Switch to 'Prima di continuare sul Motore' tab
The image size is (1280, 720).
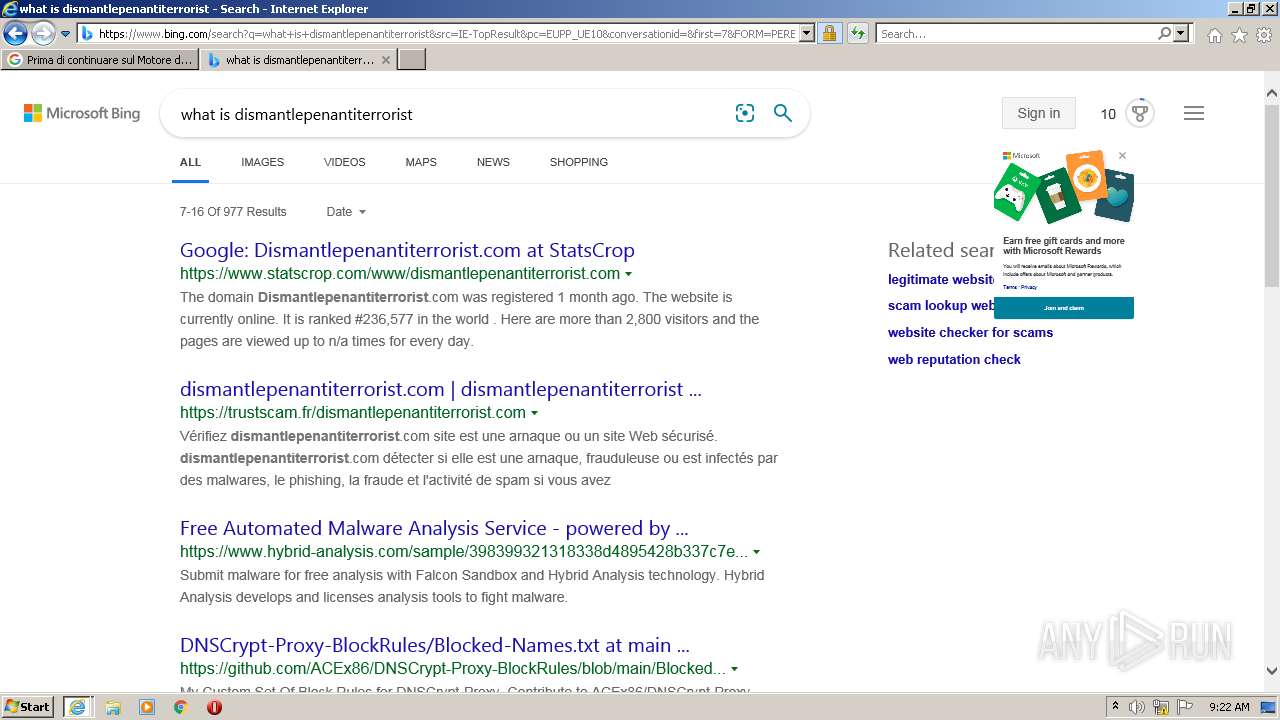point(101,60)
